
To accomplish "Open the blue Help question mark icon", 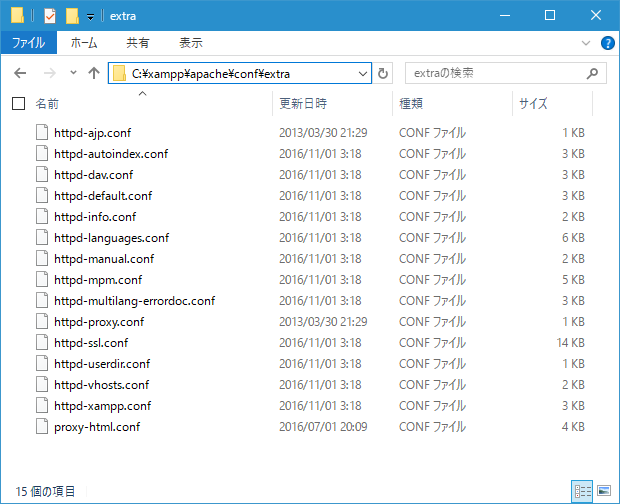I will pyautogui.click(x=607, y=43).
